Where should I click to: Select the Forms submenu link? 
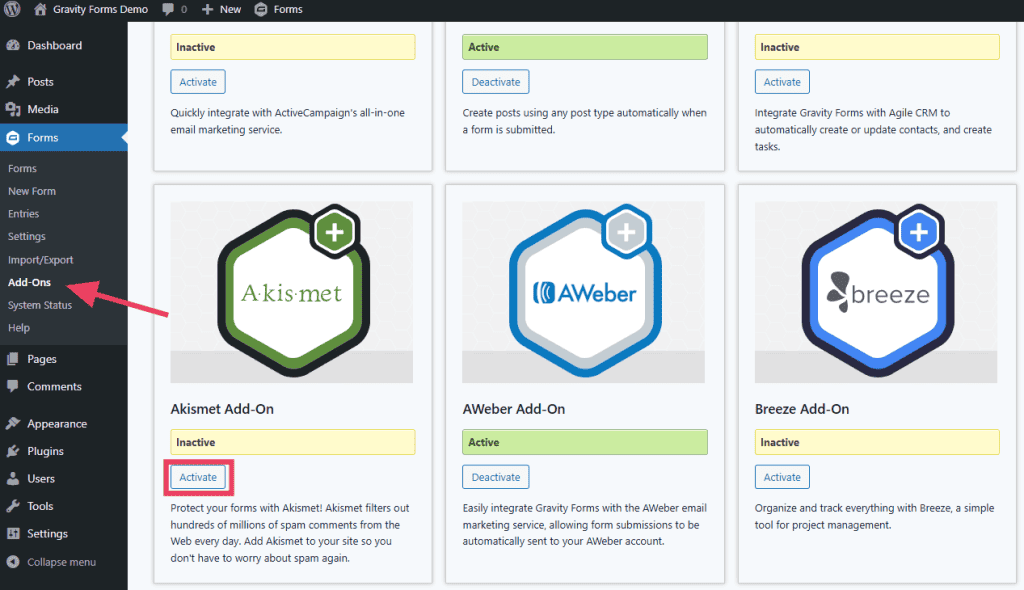22,169
